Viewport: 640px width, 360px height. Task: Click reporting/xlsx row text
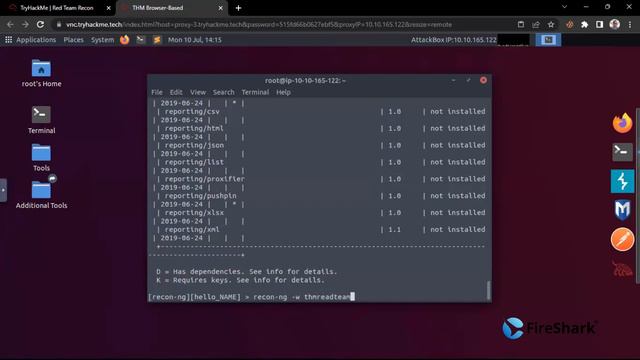(x=194, y=213)
